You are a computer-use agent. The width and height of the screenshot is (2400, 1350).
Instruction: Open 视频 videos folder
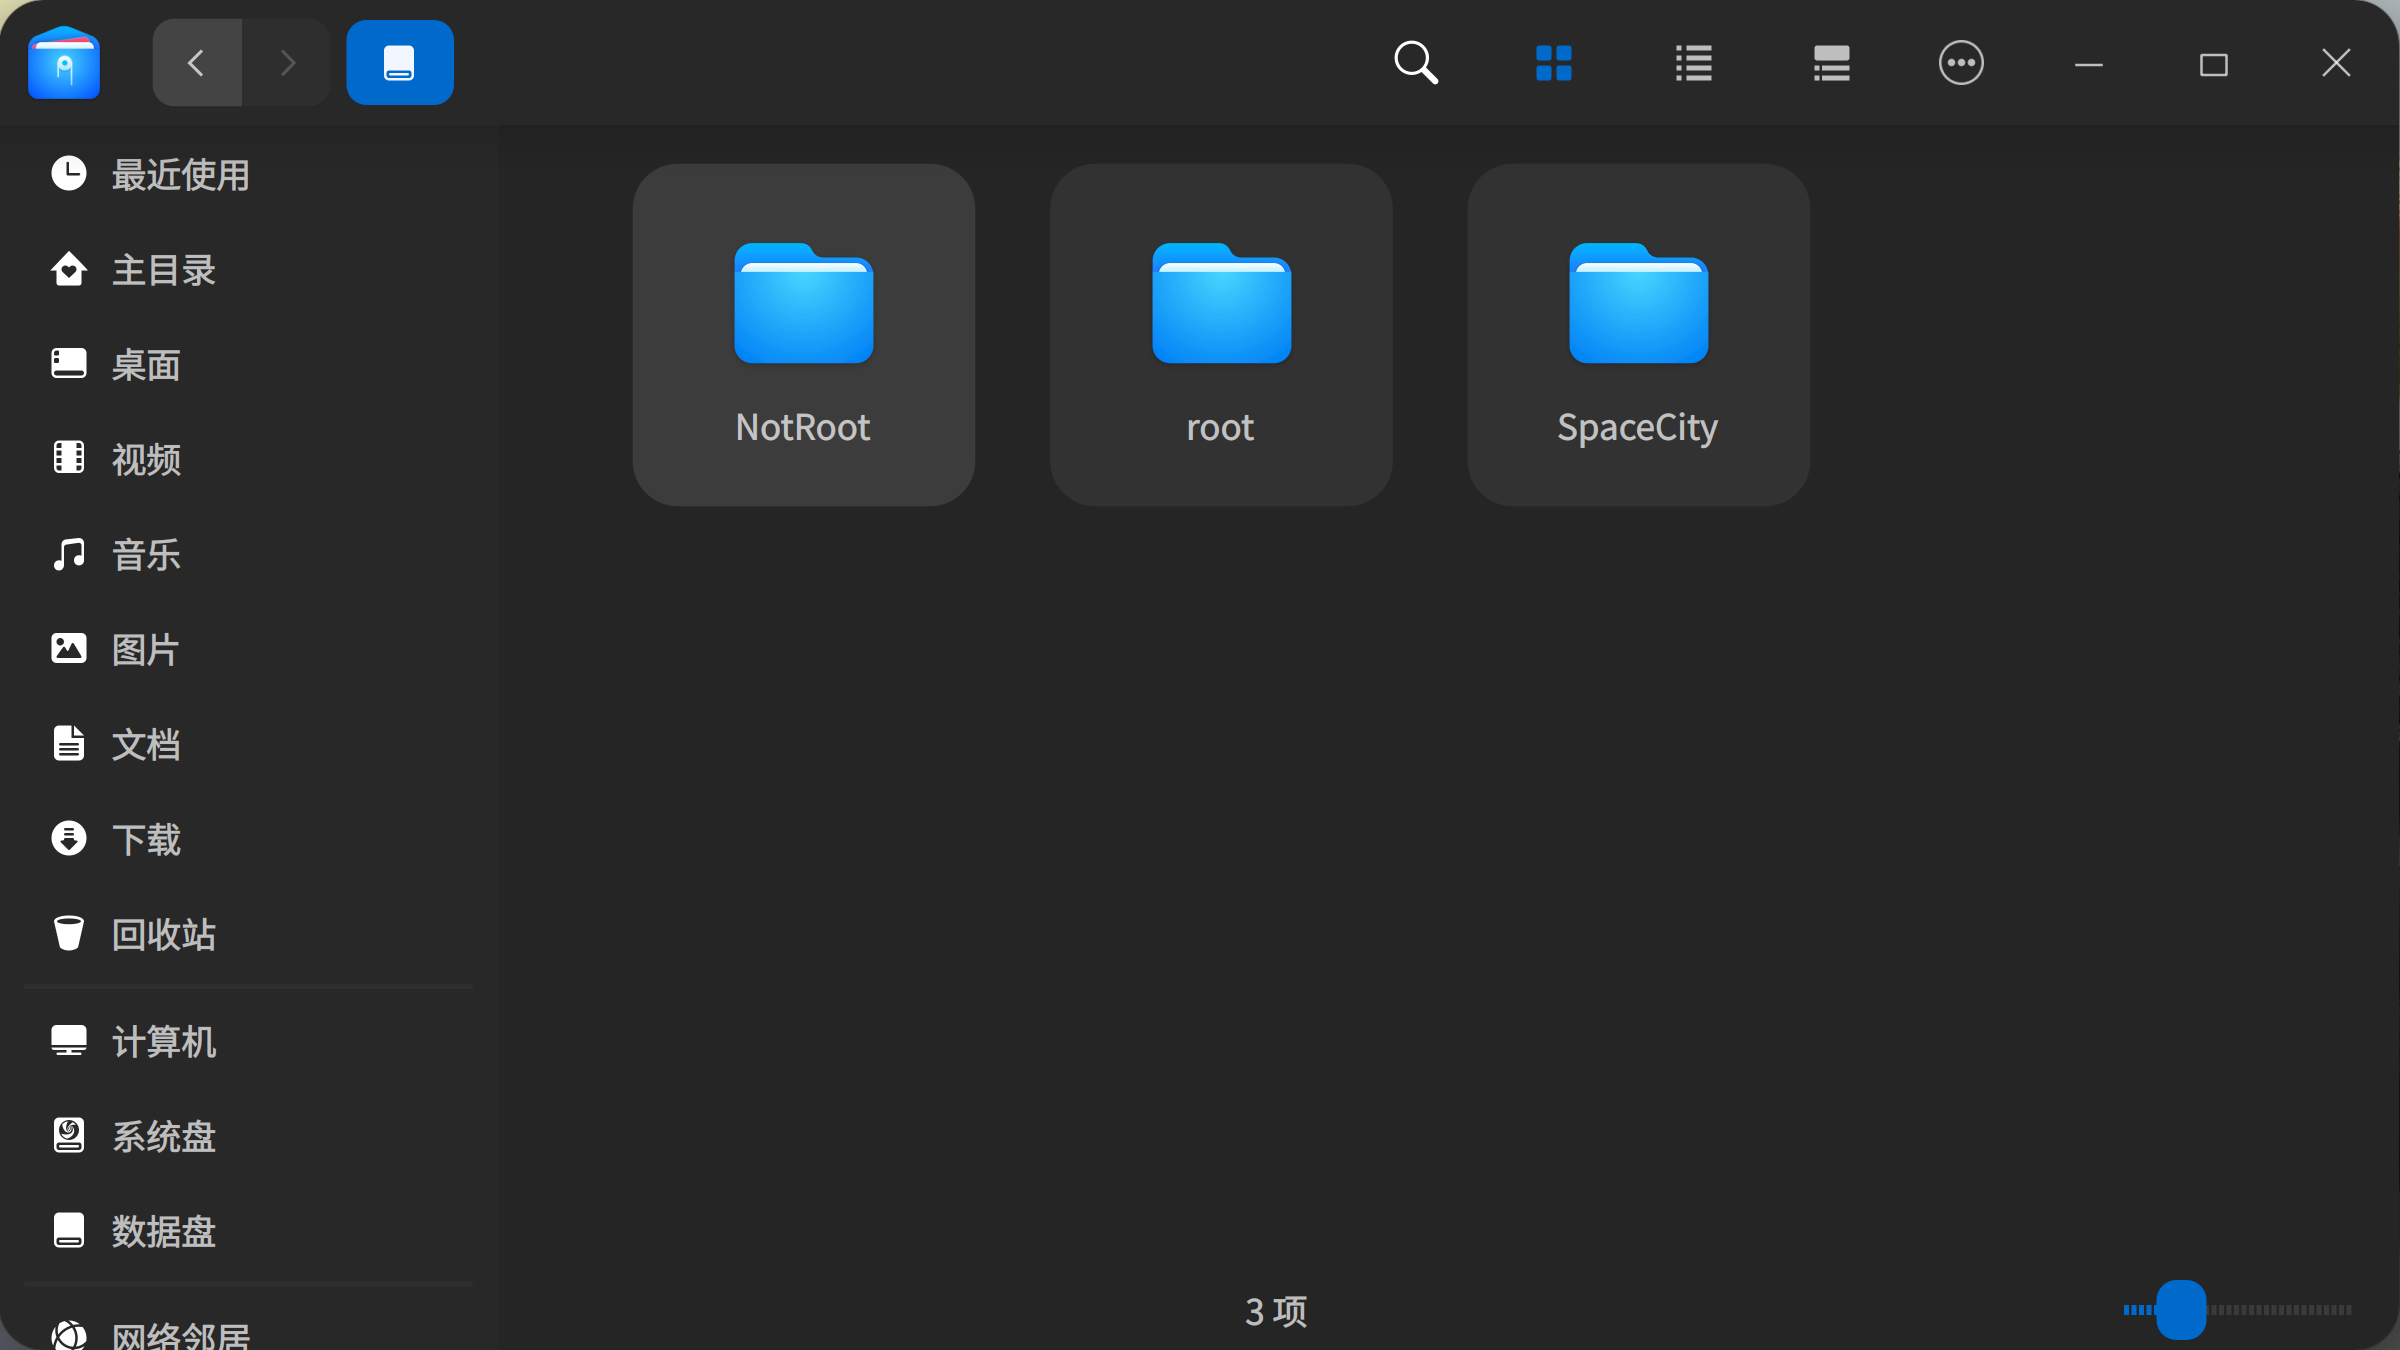point(248,460)
